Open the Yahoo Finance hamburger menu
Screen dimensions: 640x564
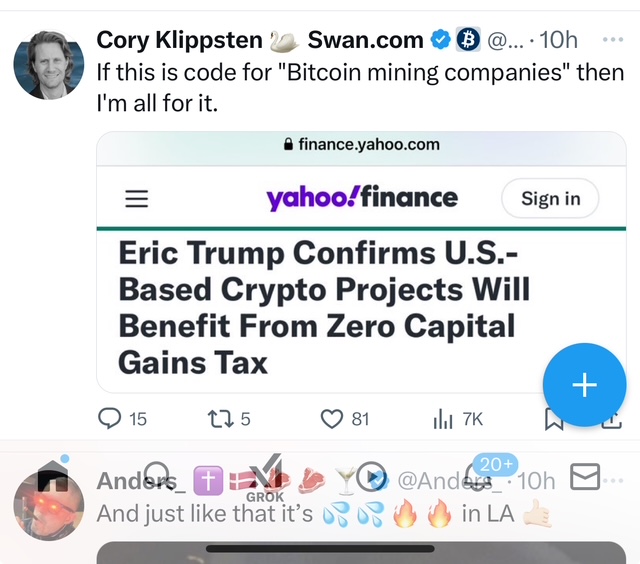point(136,199)
